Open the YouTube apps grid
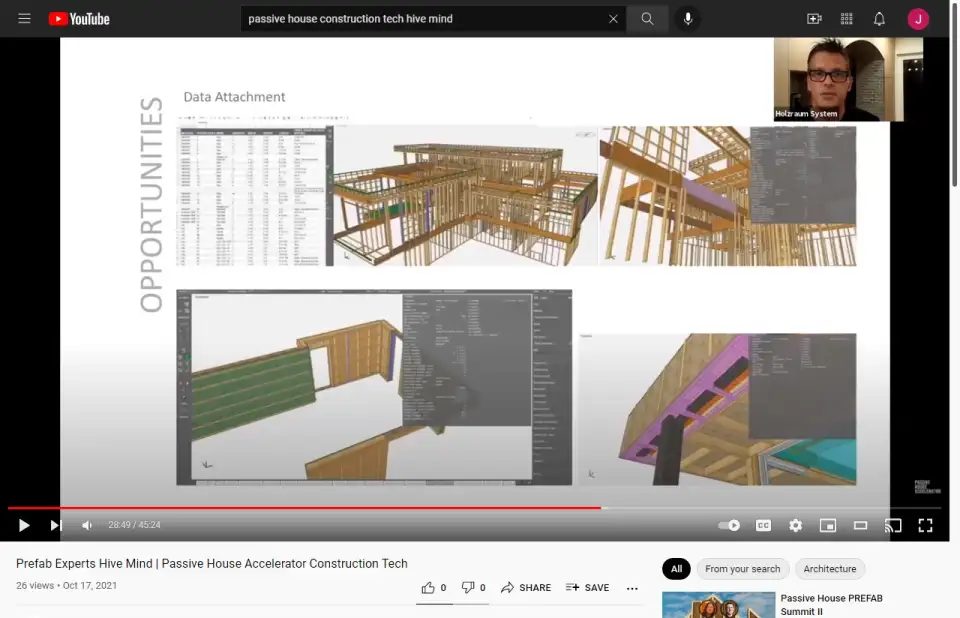Viewport: 960px width, 618px height. point(847,19)
